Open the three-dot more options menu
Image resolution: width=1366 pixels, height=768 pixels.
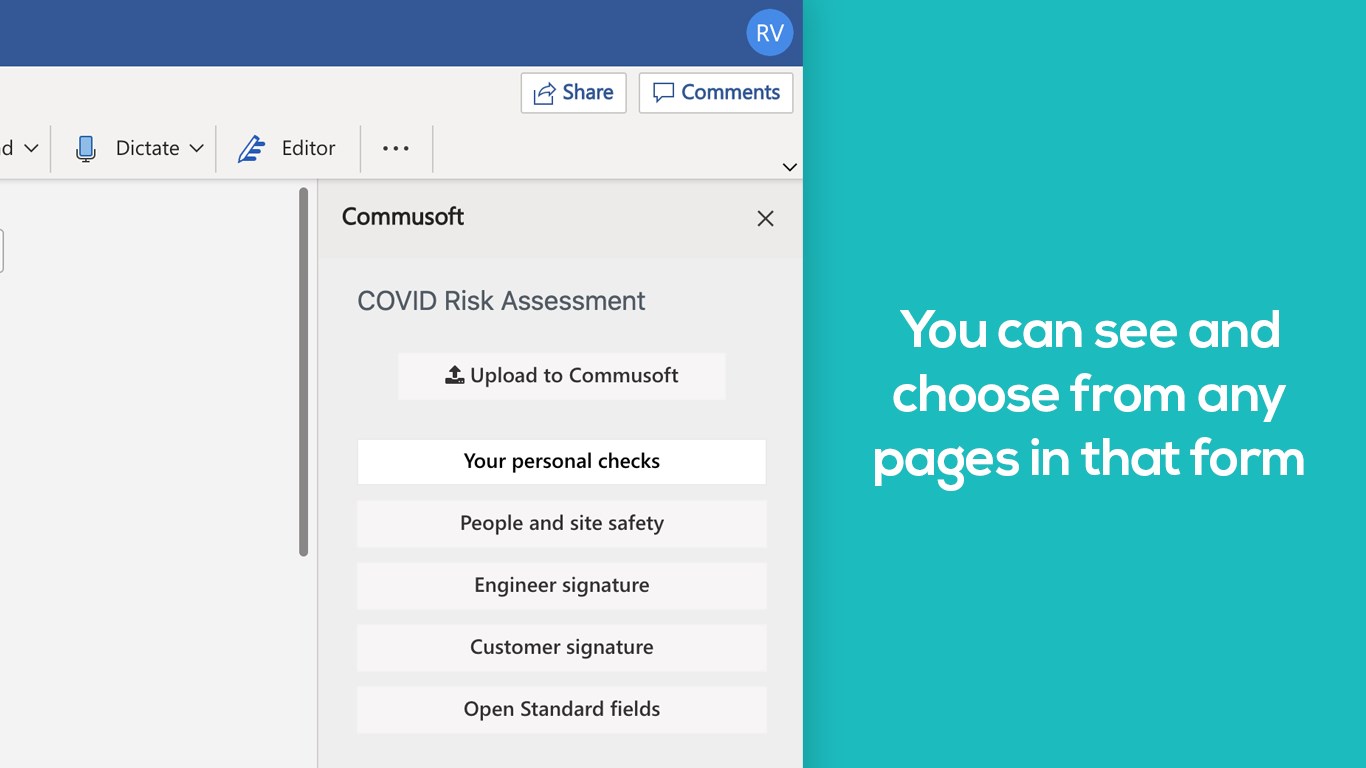396,149
